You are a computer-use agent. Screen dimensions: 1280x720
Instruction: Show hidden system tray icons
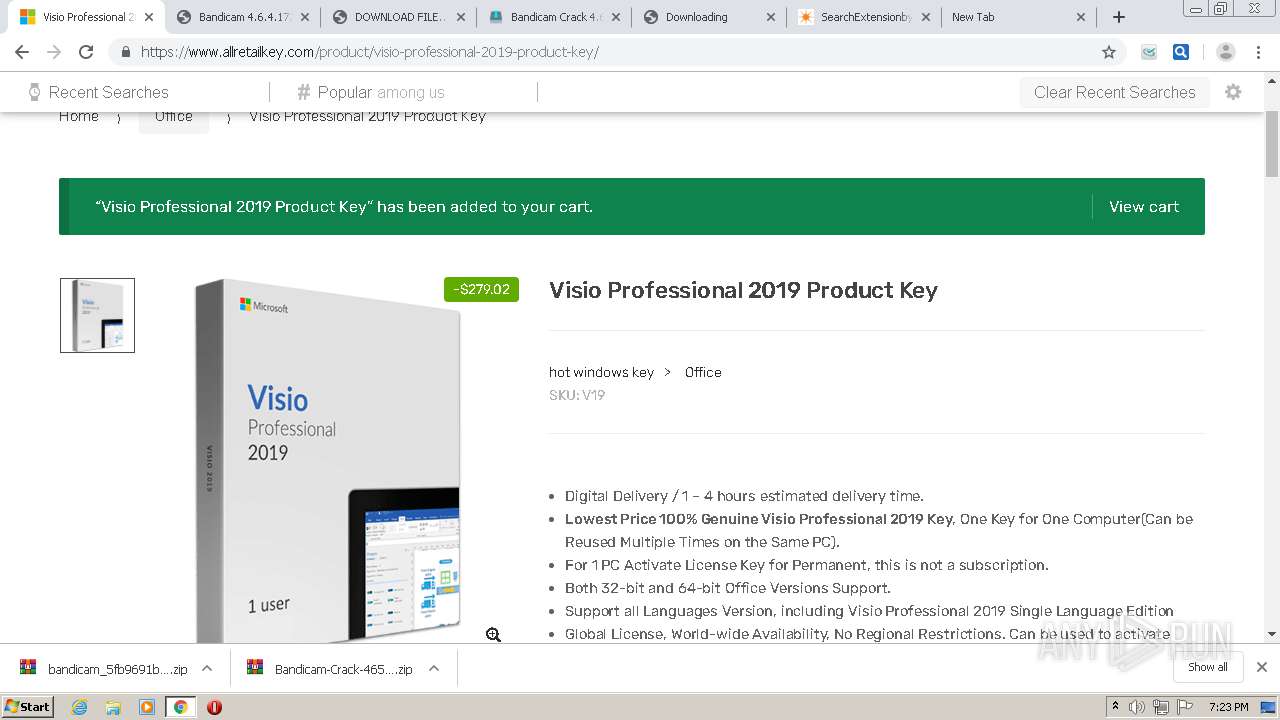click(x=1115, y=707)
